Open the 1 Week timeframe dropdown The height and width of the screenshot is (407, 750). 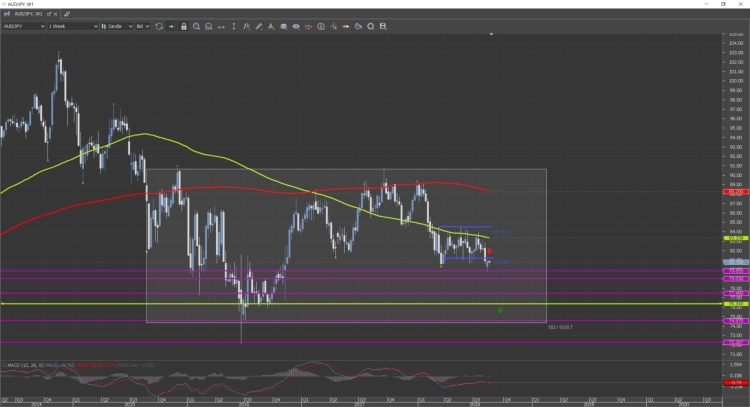point(73,26)
